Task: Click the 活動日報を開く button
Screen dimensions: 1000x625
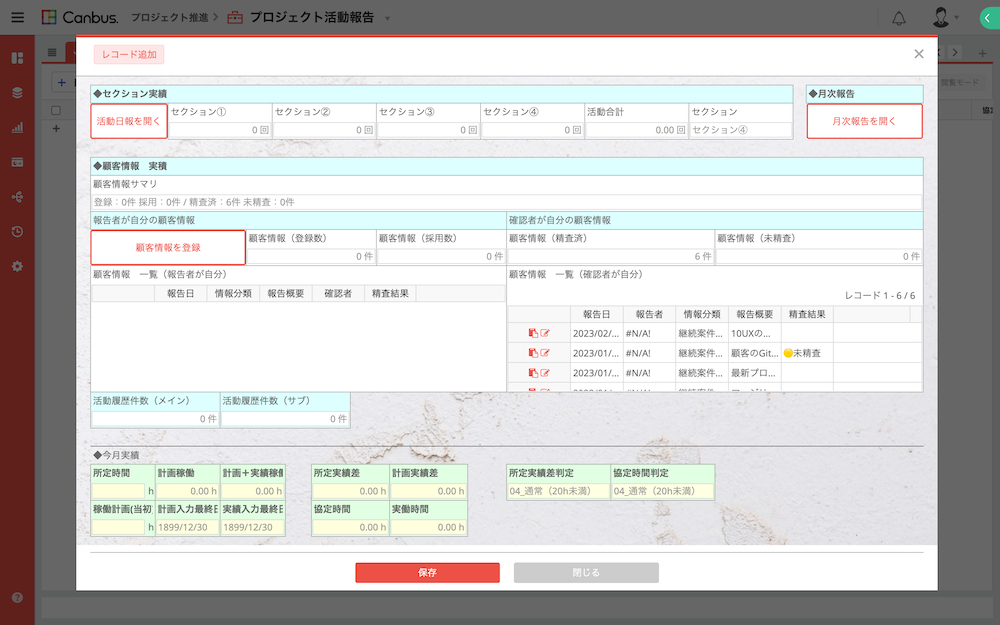Action: click(128, 121)
